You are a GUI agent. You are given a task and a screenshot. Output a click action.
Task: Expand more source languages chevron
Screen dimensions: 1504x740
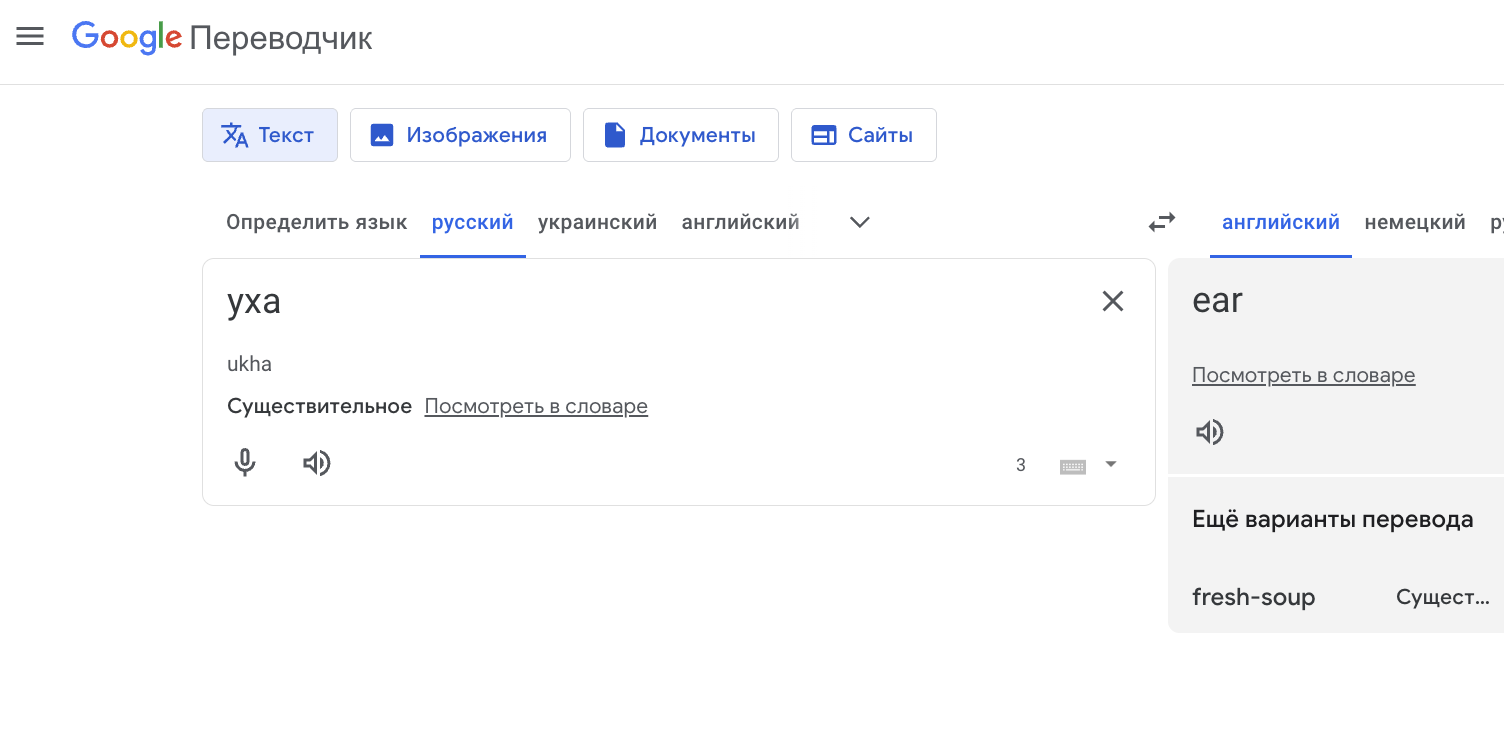pyautogui.click(x=859, y=222)
